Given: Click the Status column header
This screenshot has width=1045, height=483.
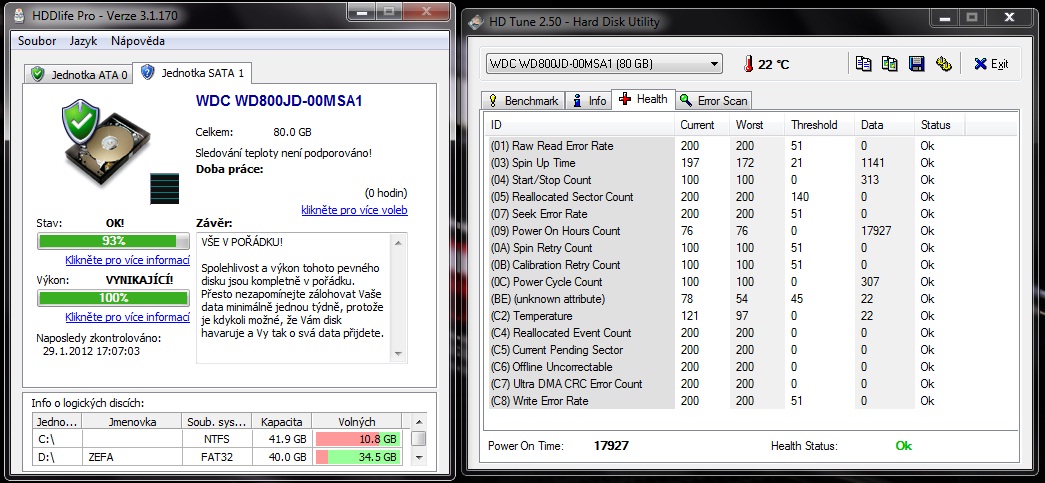Looking at the screenshot, I should [x=940, y=125].
